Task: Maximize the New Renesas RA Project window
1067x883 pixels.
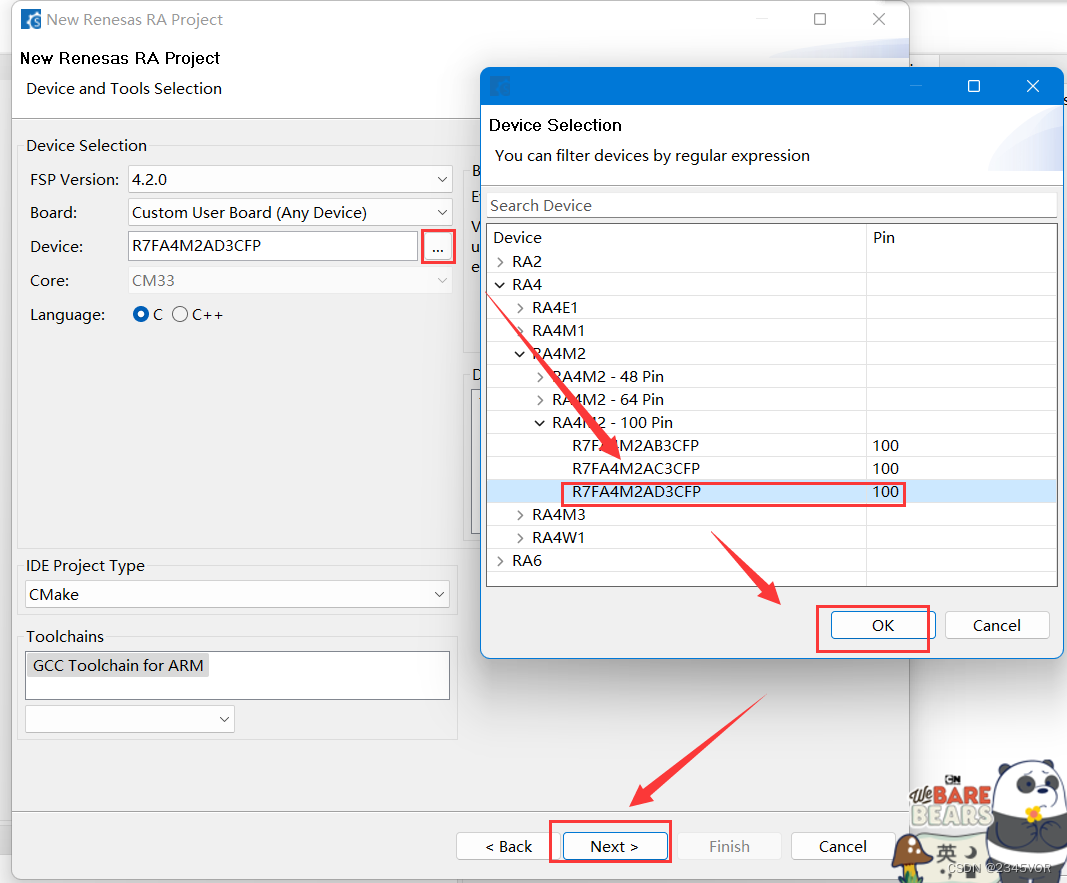Action: pyautogui.click(x=820, y=19)
